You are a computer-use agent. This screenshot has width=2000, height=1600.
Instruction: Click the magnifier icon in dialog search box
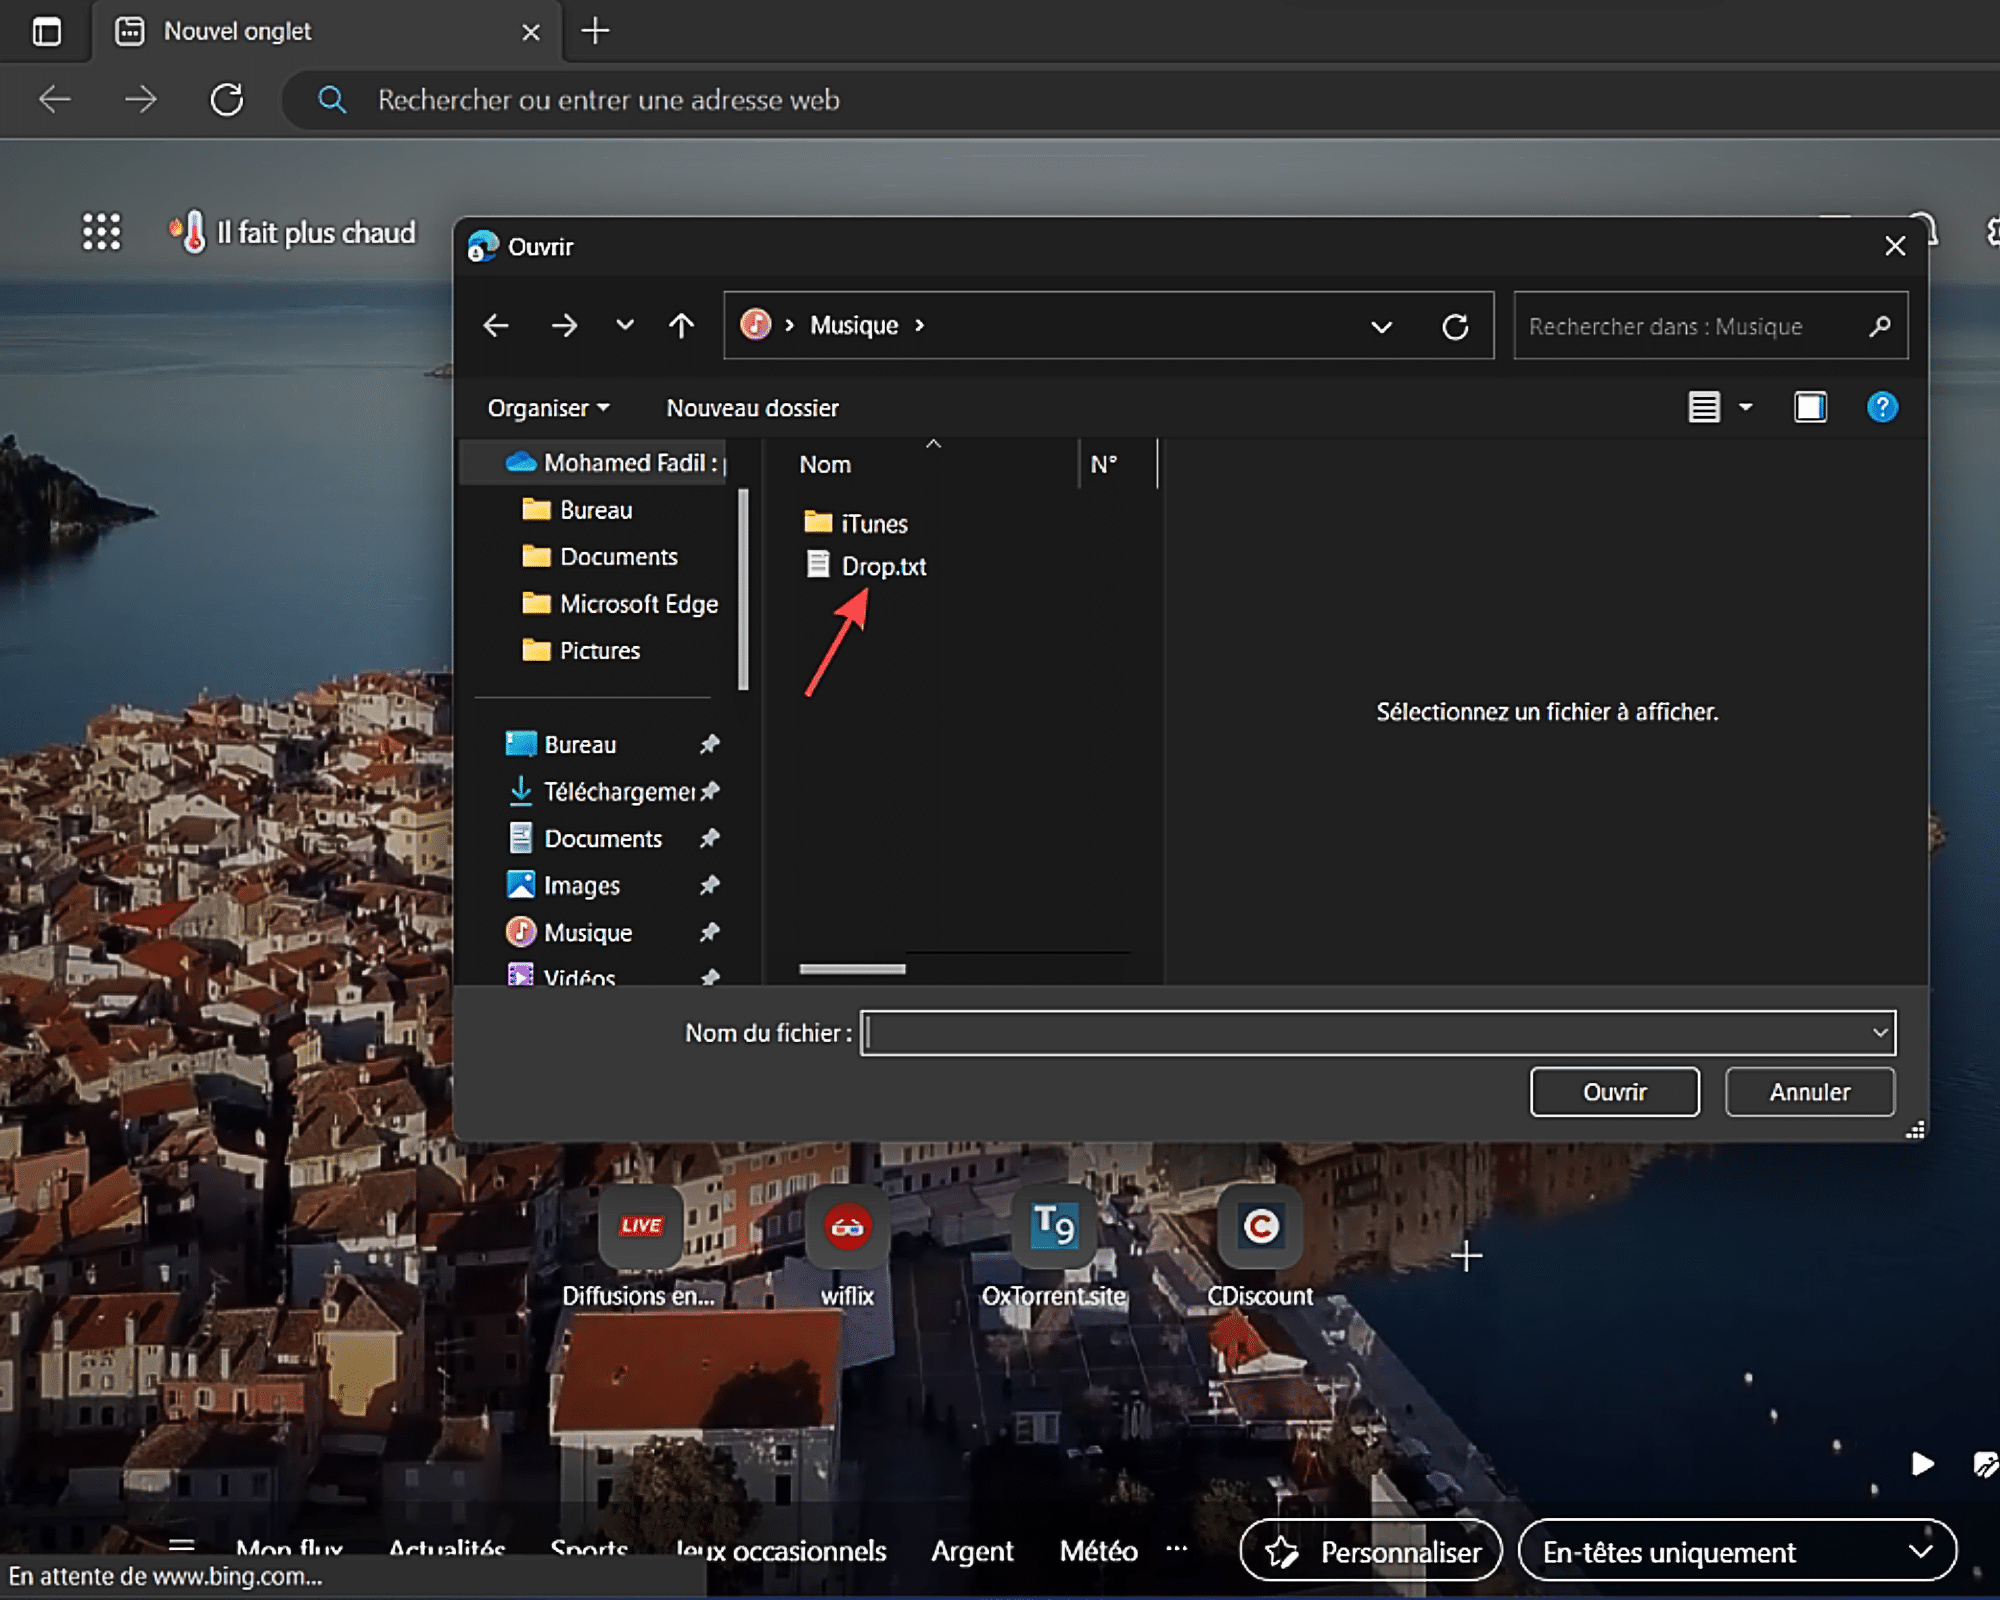coord(1880,326)
